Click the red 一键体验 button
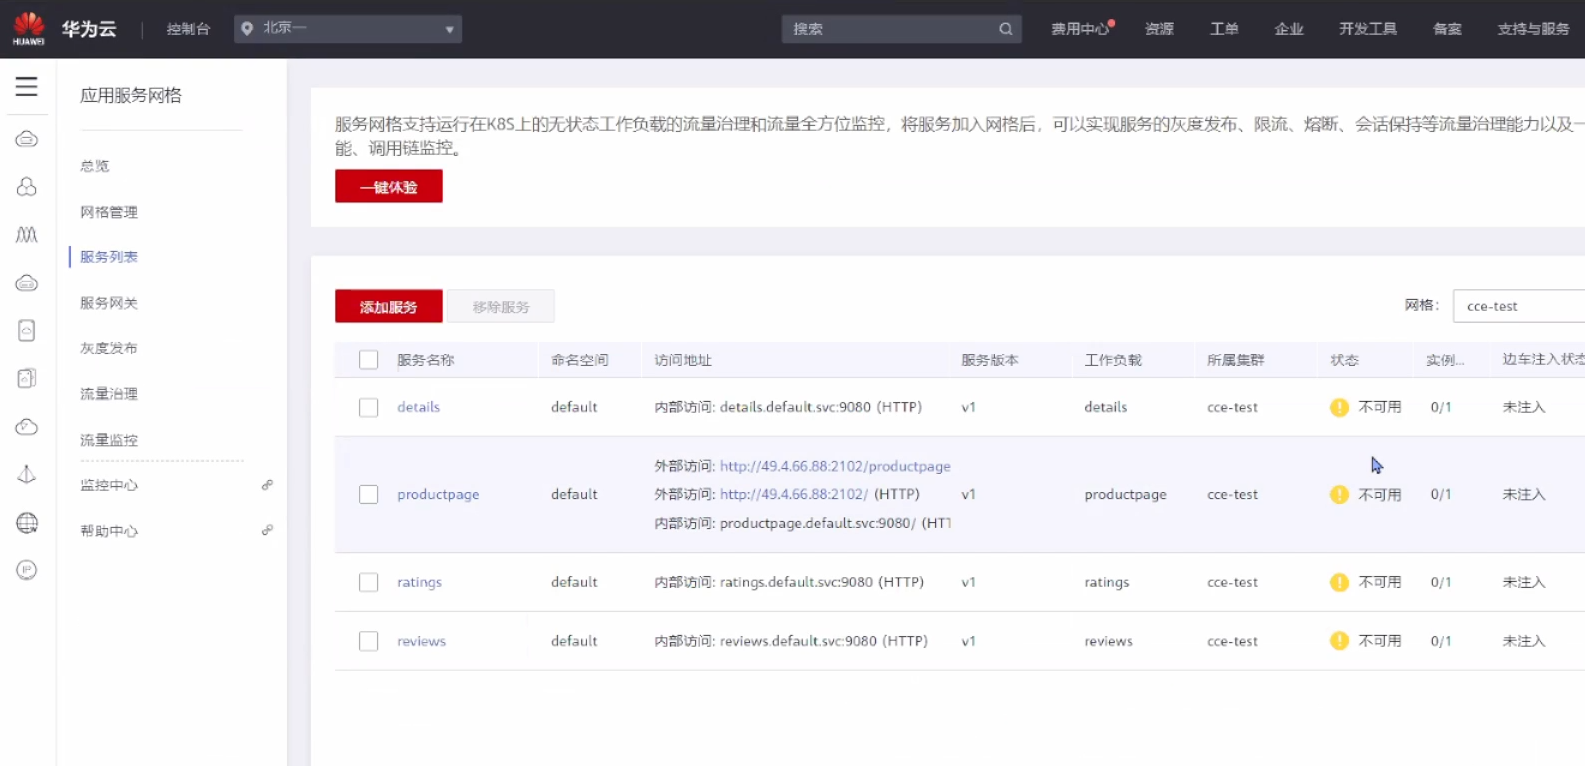 (x=389, y=186)
